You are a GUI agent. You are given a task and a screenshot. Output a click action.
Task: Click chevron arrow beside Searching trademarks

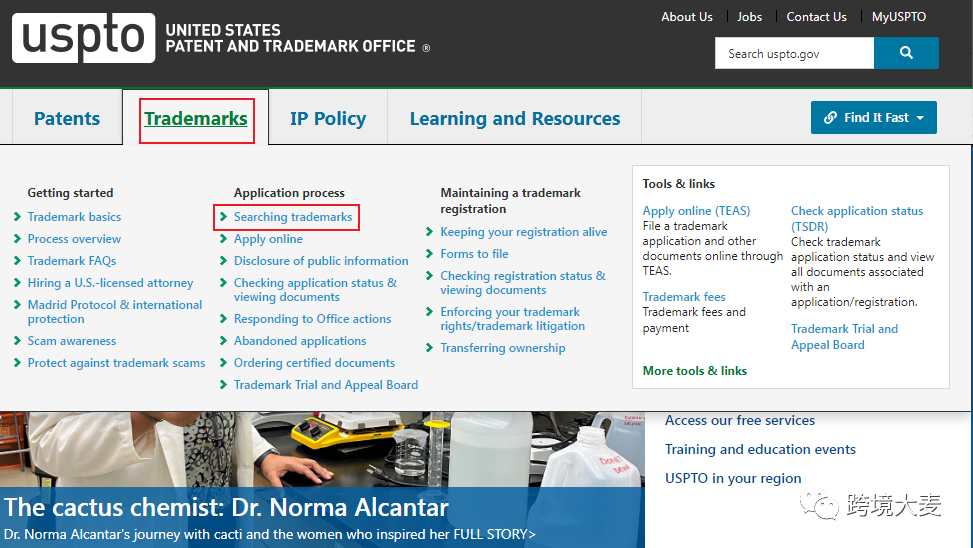point(223,217)
